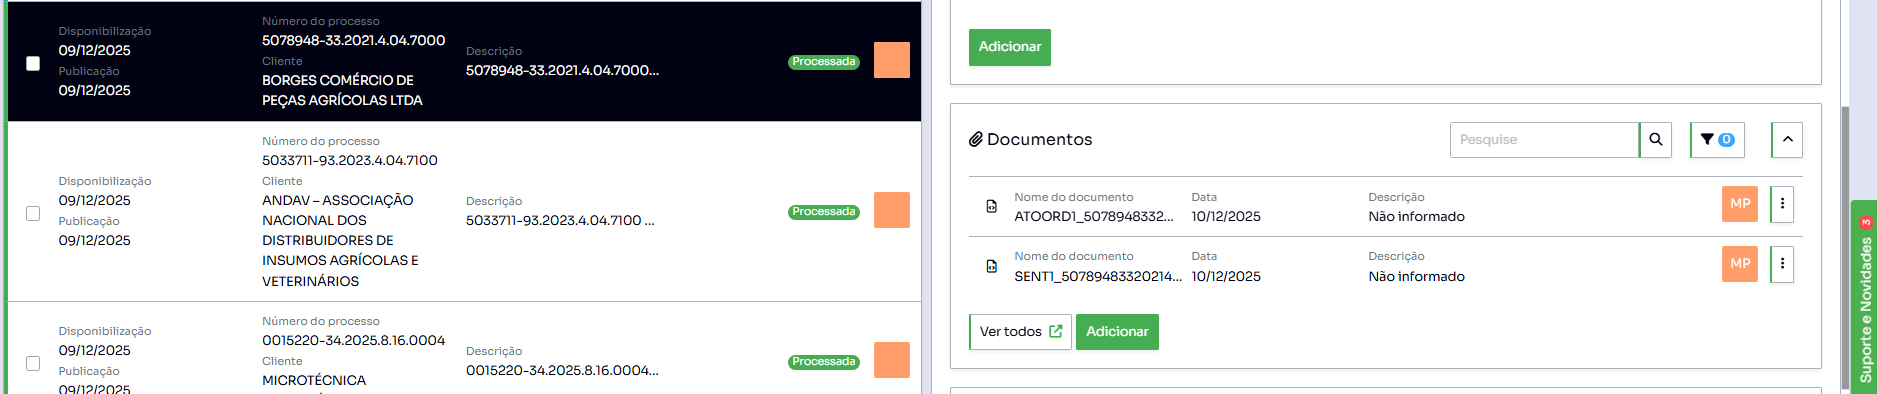Click the paperclip icon beside Documentos
The image size is (1877, 394).
tap(976, 139)
